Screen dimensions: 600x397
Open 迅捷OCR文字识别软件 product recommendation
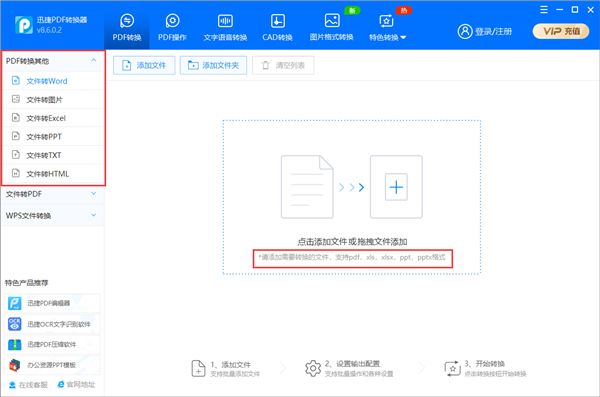coord(52,324)
